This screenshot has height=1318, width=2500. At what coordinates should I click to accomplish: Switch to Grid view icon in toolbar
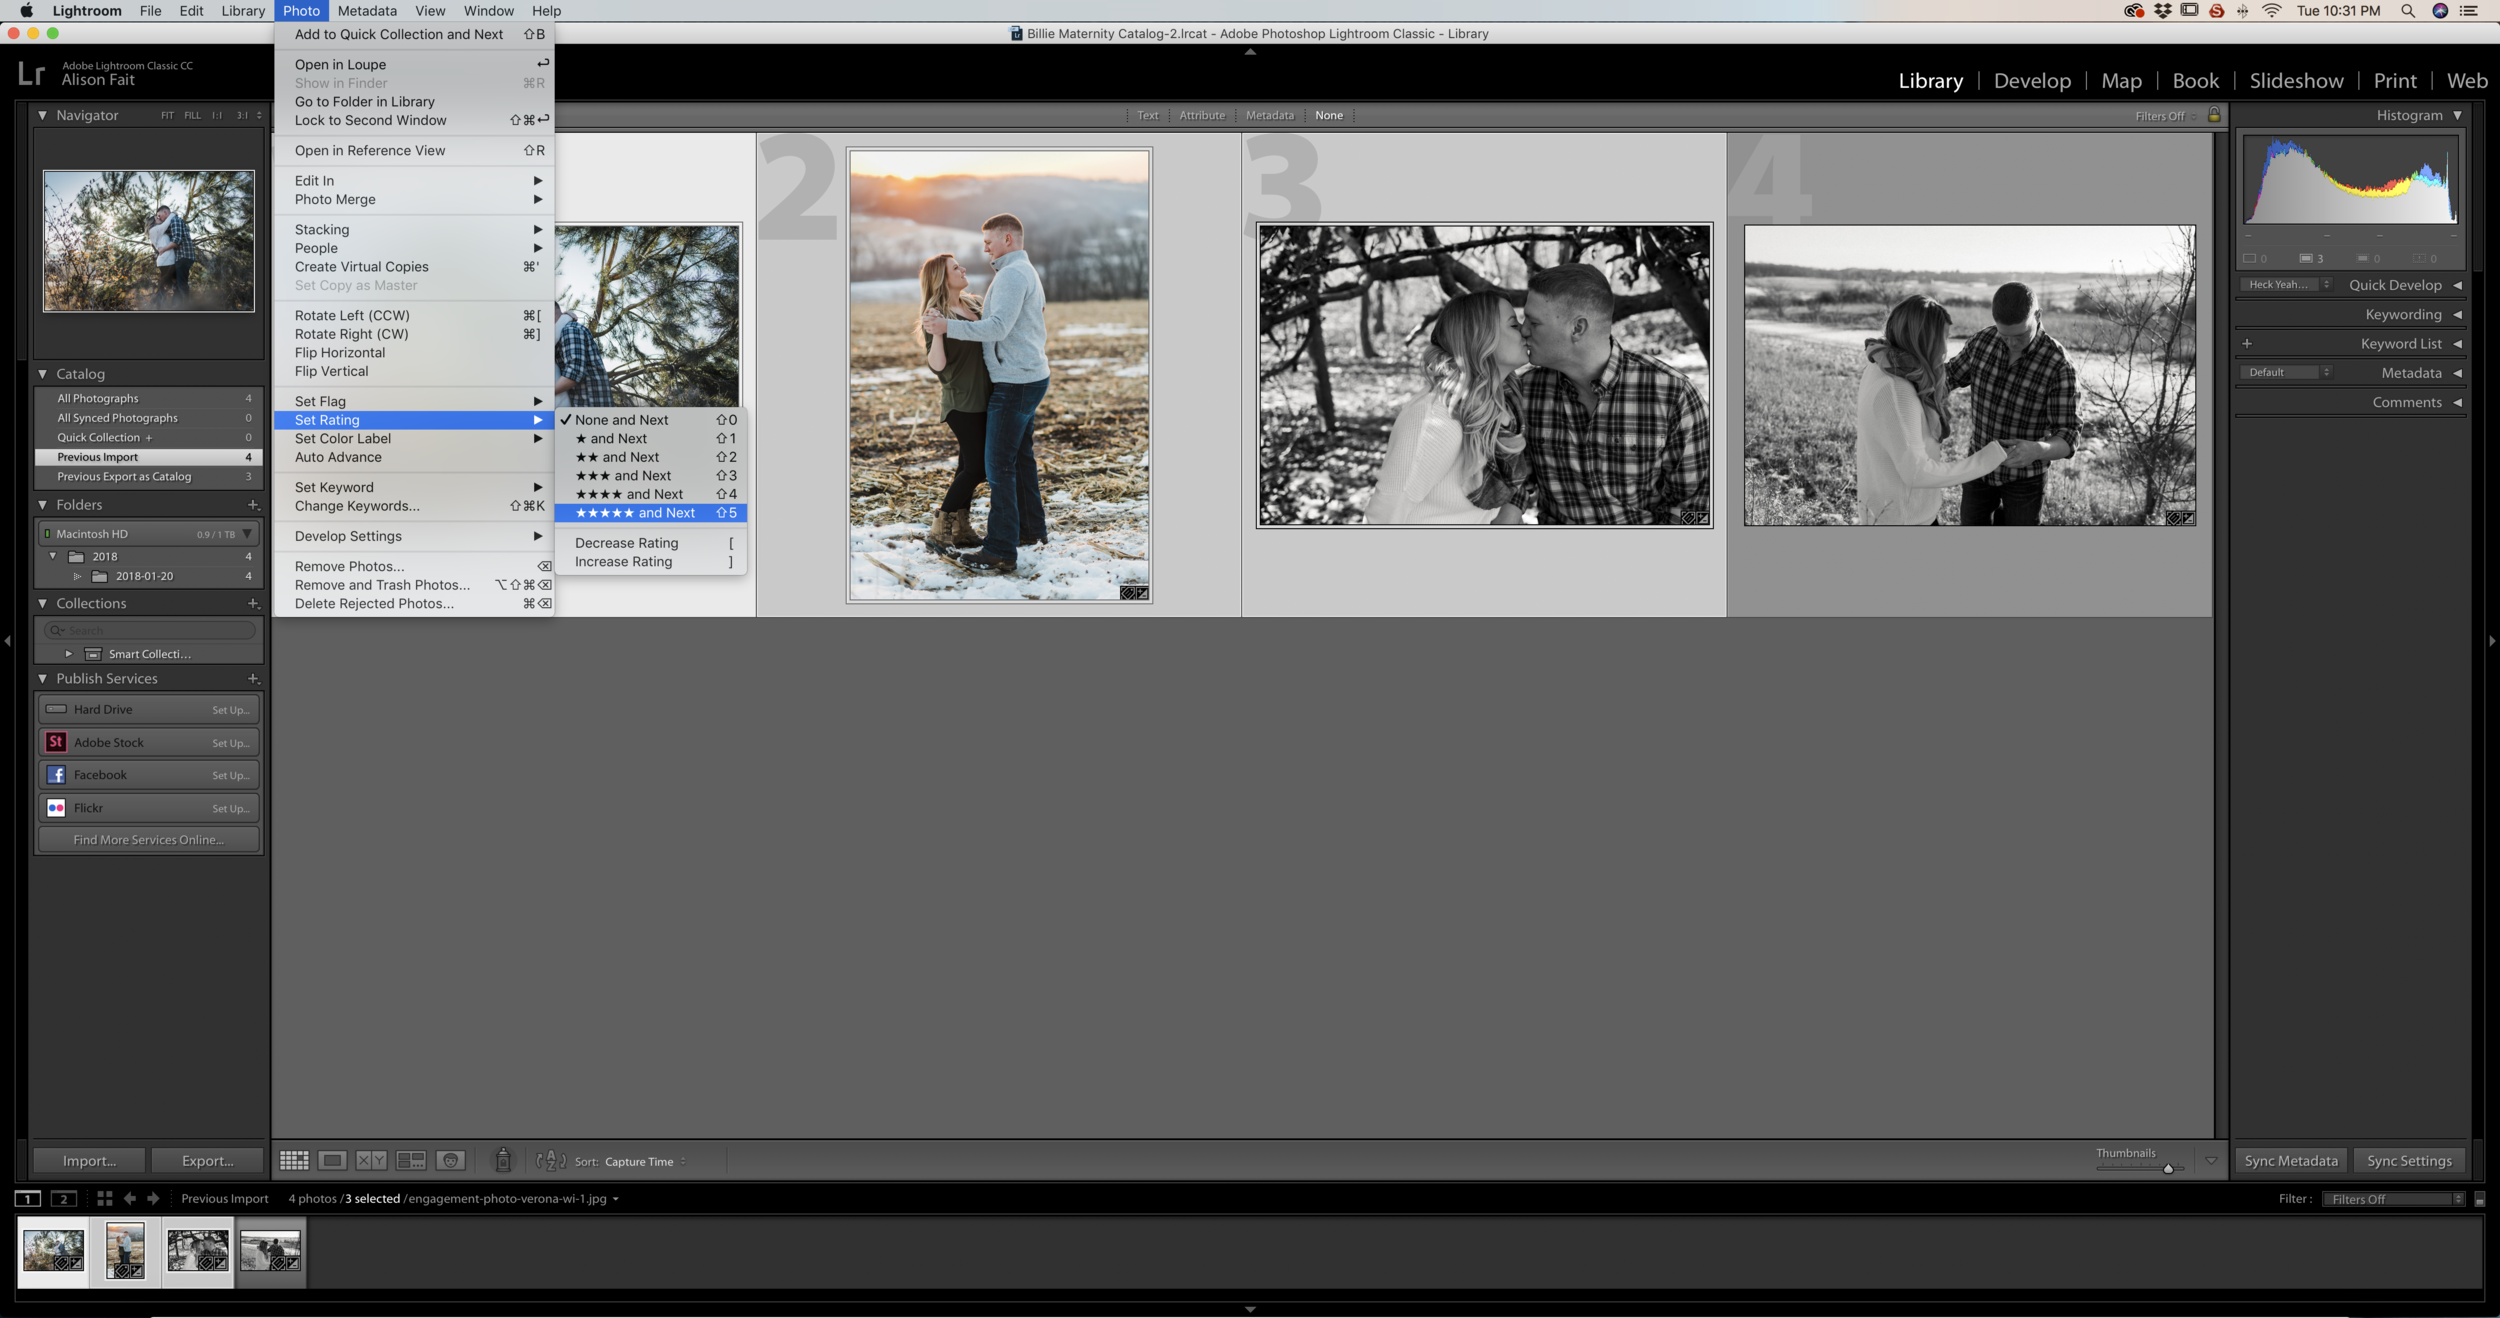pyautogui.click(x=294, y=1160)
